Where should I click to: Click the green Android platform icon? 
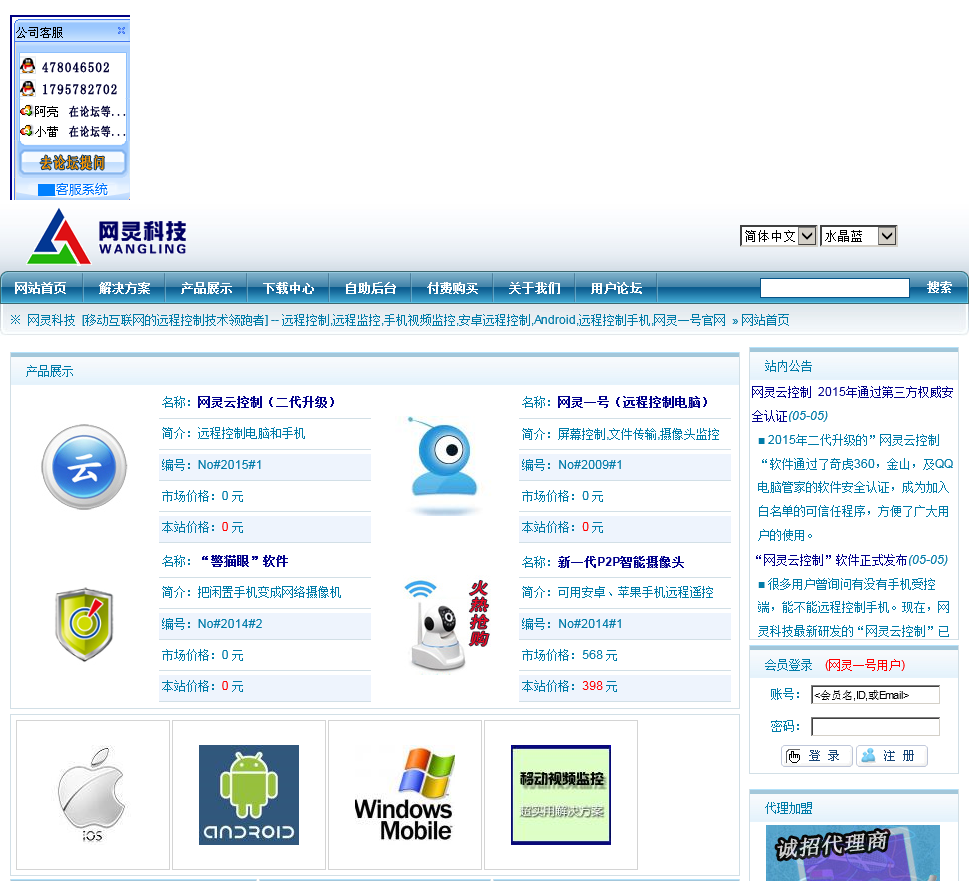(x=249, y=795)
